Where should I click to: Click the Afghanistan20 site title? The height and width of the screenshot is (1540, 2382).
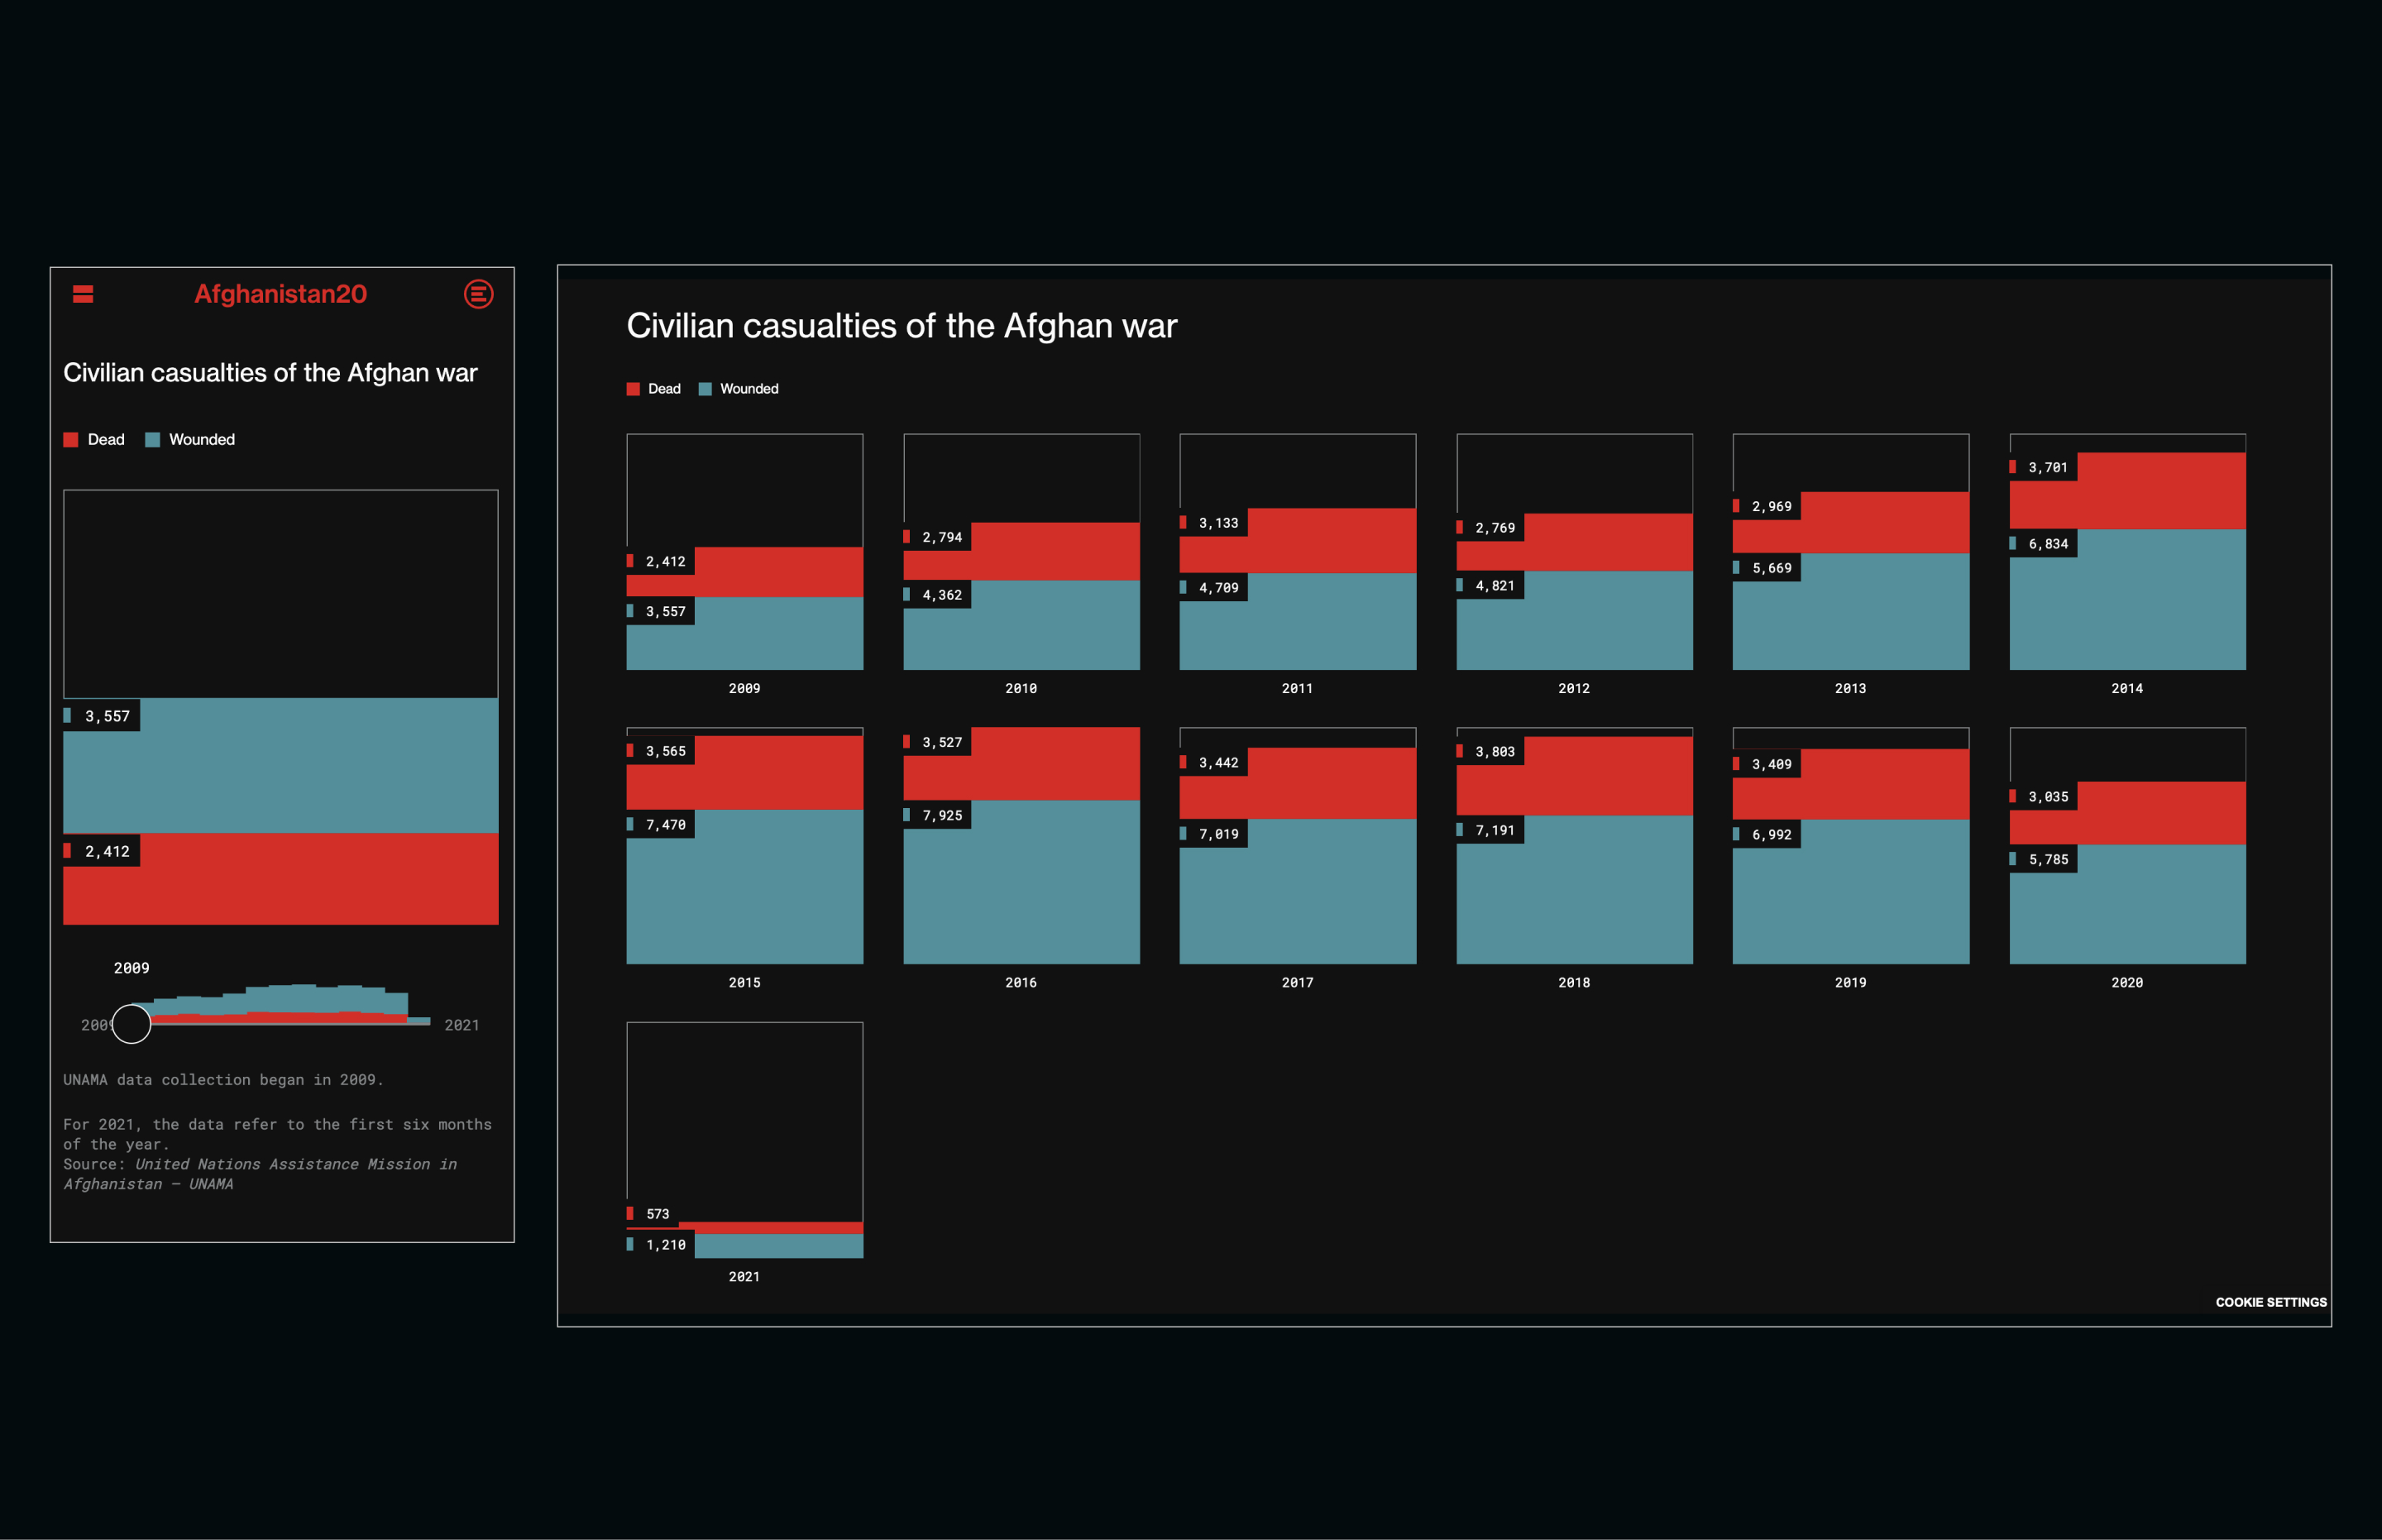(281, 293)
